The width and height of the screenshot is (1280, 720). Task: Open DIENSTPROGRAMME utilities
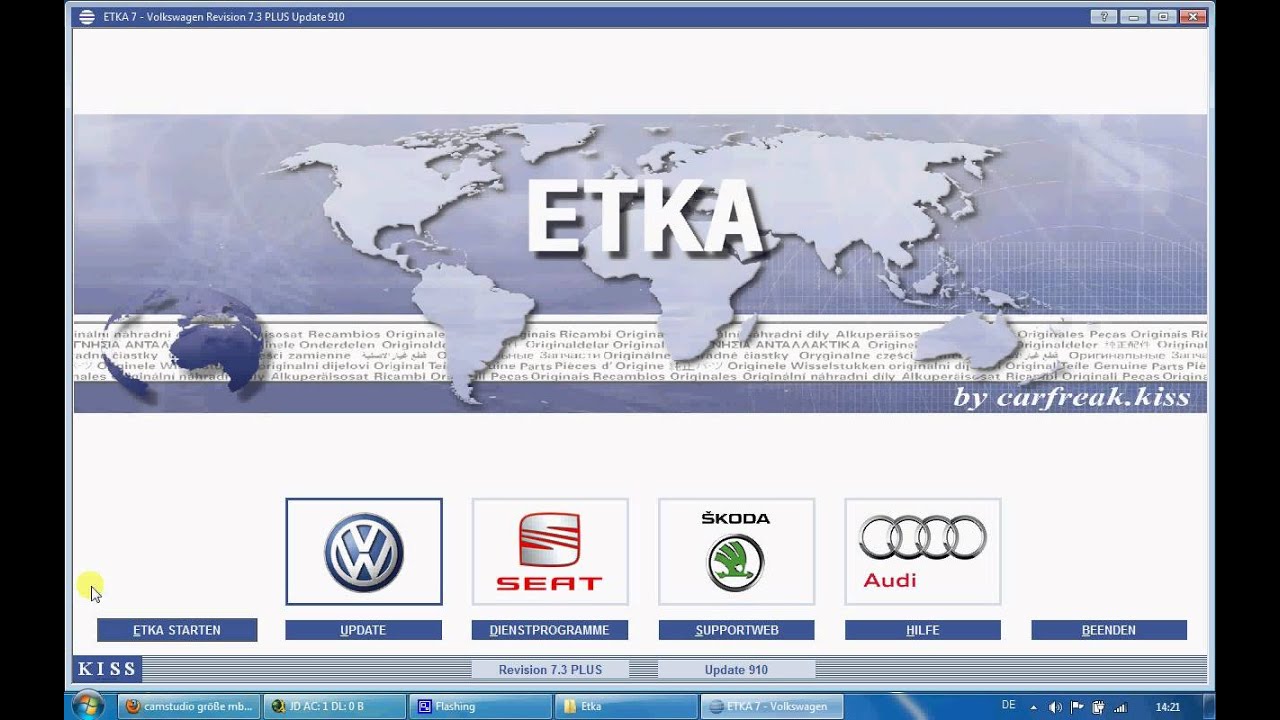550,630
